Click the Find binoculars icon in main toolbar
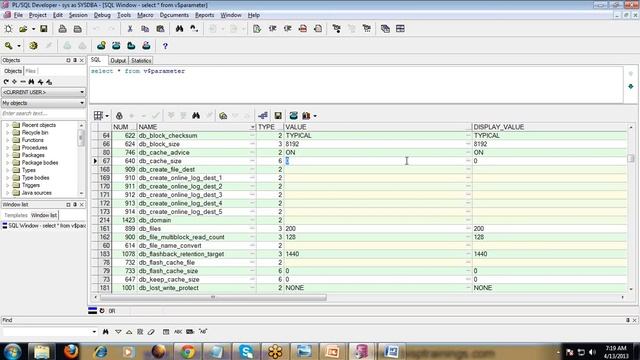 (x=179, y=29)
